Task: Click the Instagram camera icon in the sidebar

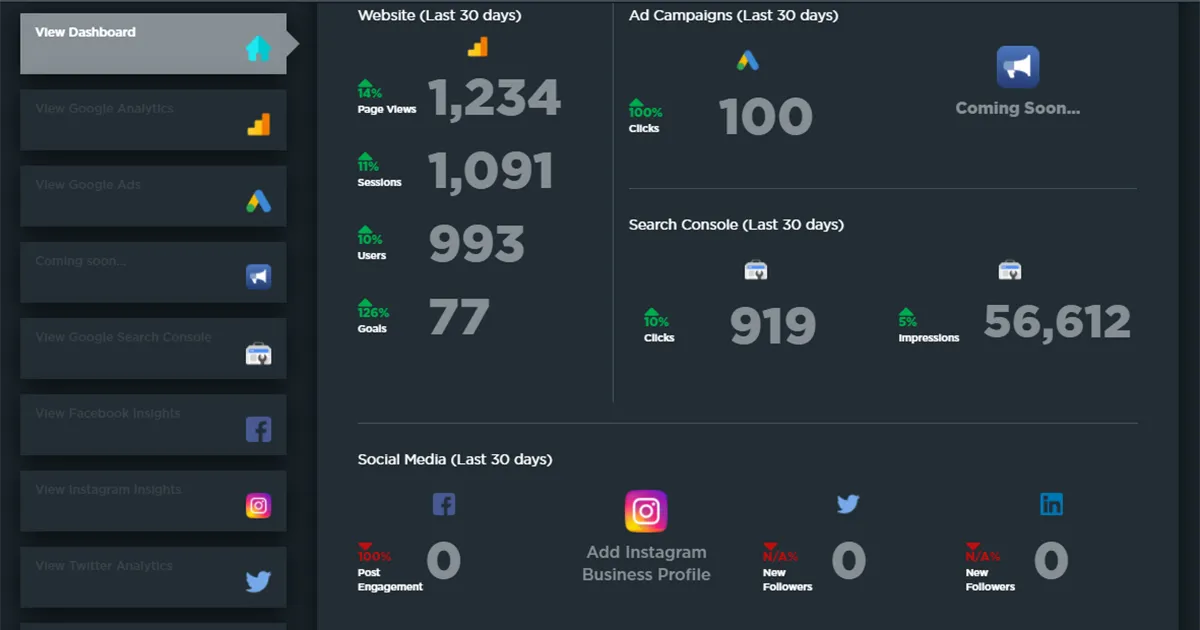Action: tap(259, 505)
